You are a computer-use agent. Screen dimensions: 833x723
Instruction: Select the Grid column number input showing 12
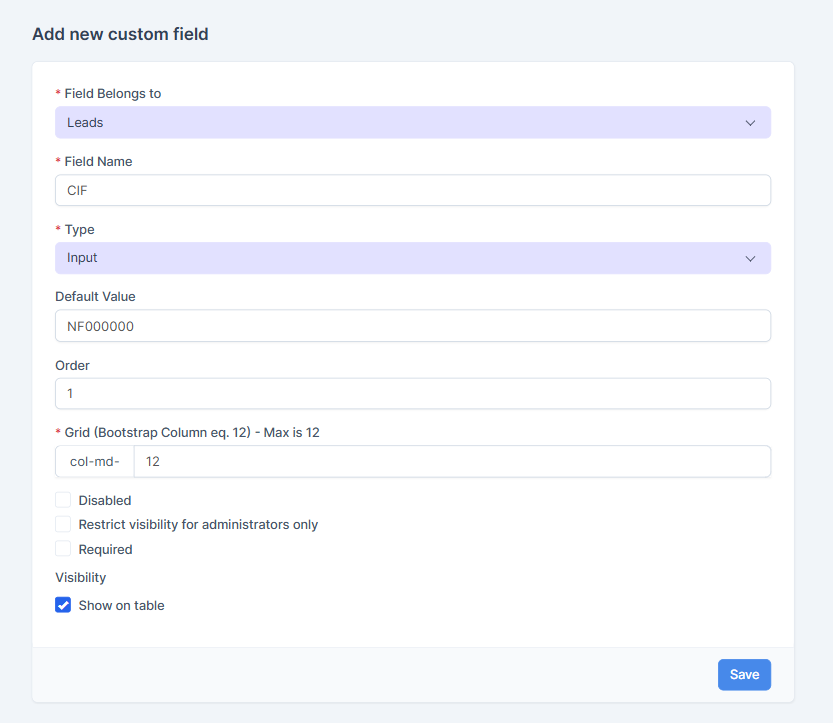pos(451,462)
